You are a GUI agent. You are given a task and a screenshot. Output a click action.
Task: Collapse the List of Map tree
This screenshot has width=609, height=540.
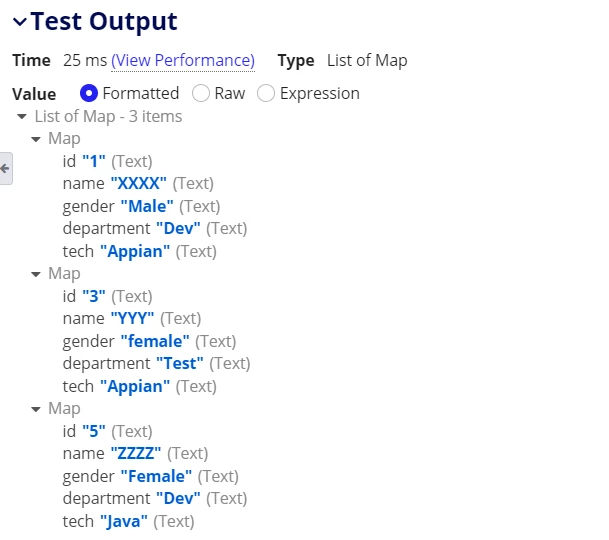(x=22, y=116)
